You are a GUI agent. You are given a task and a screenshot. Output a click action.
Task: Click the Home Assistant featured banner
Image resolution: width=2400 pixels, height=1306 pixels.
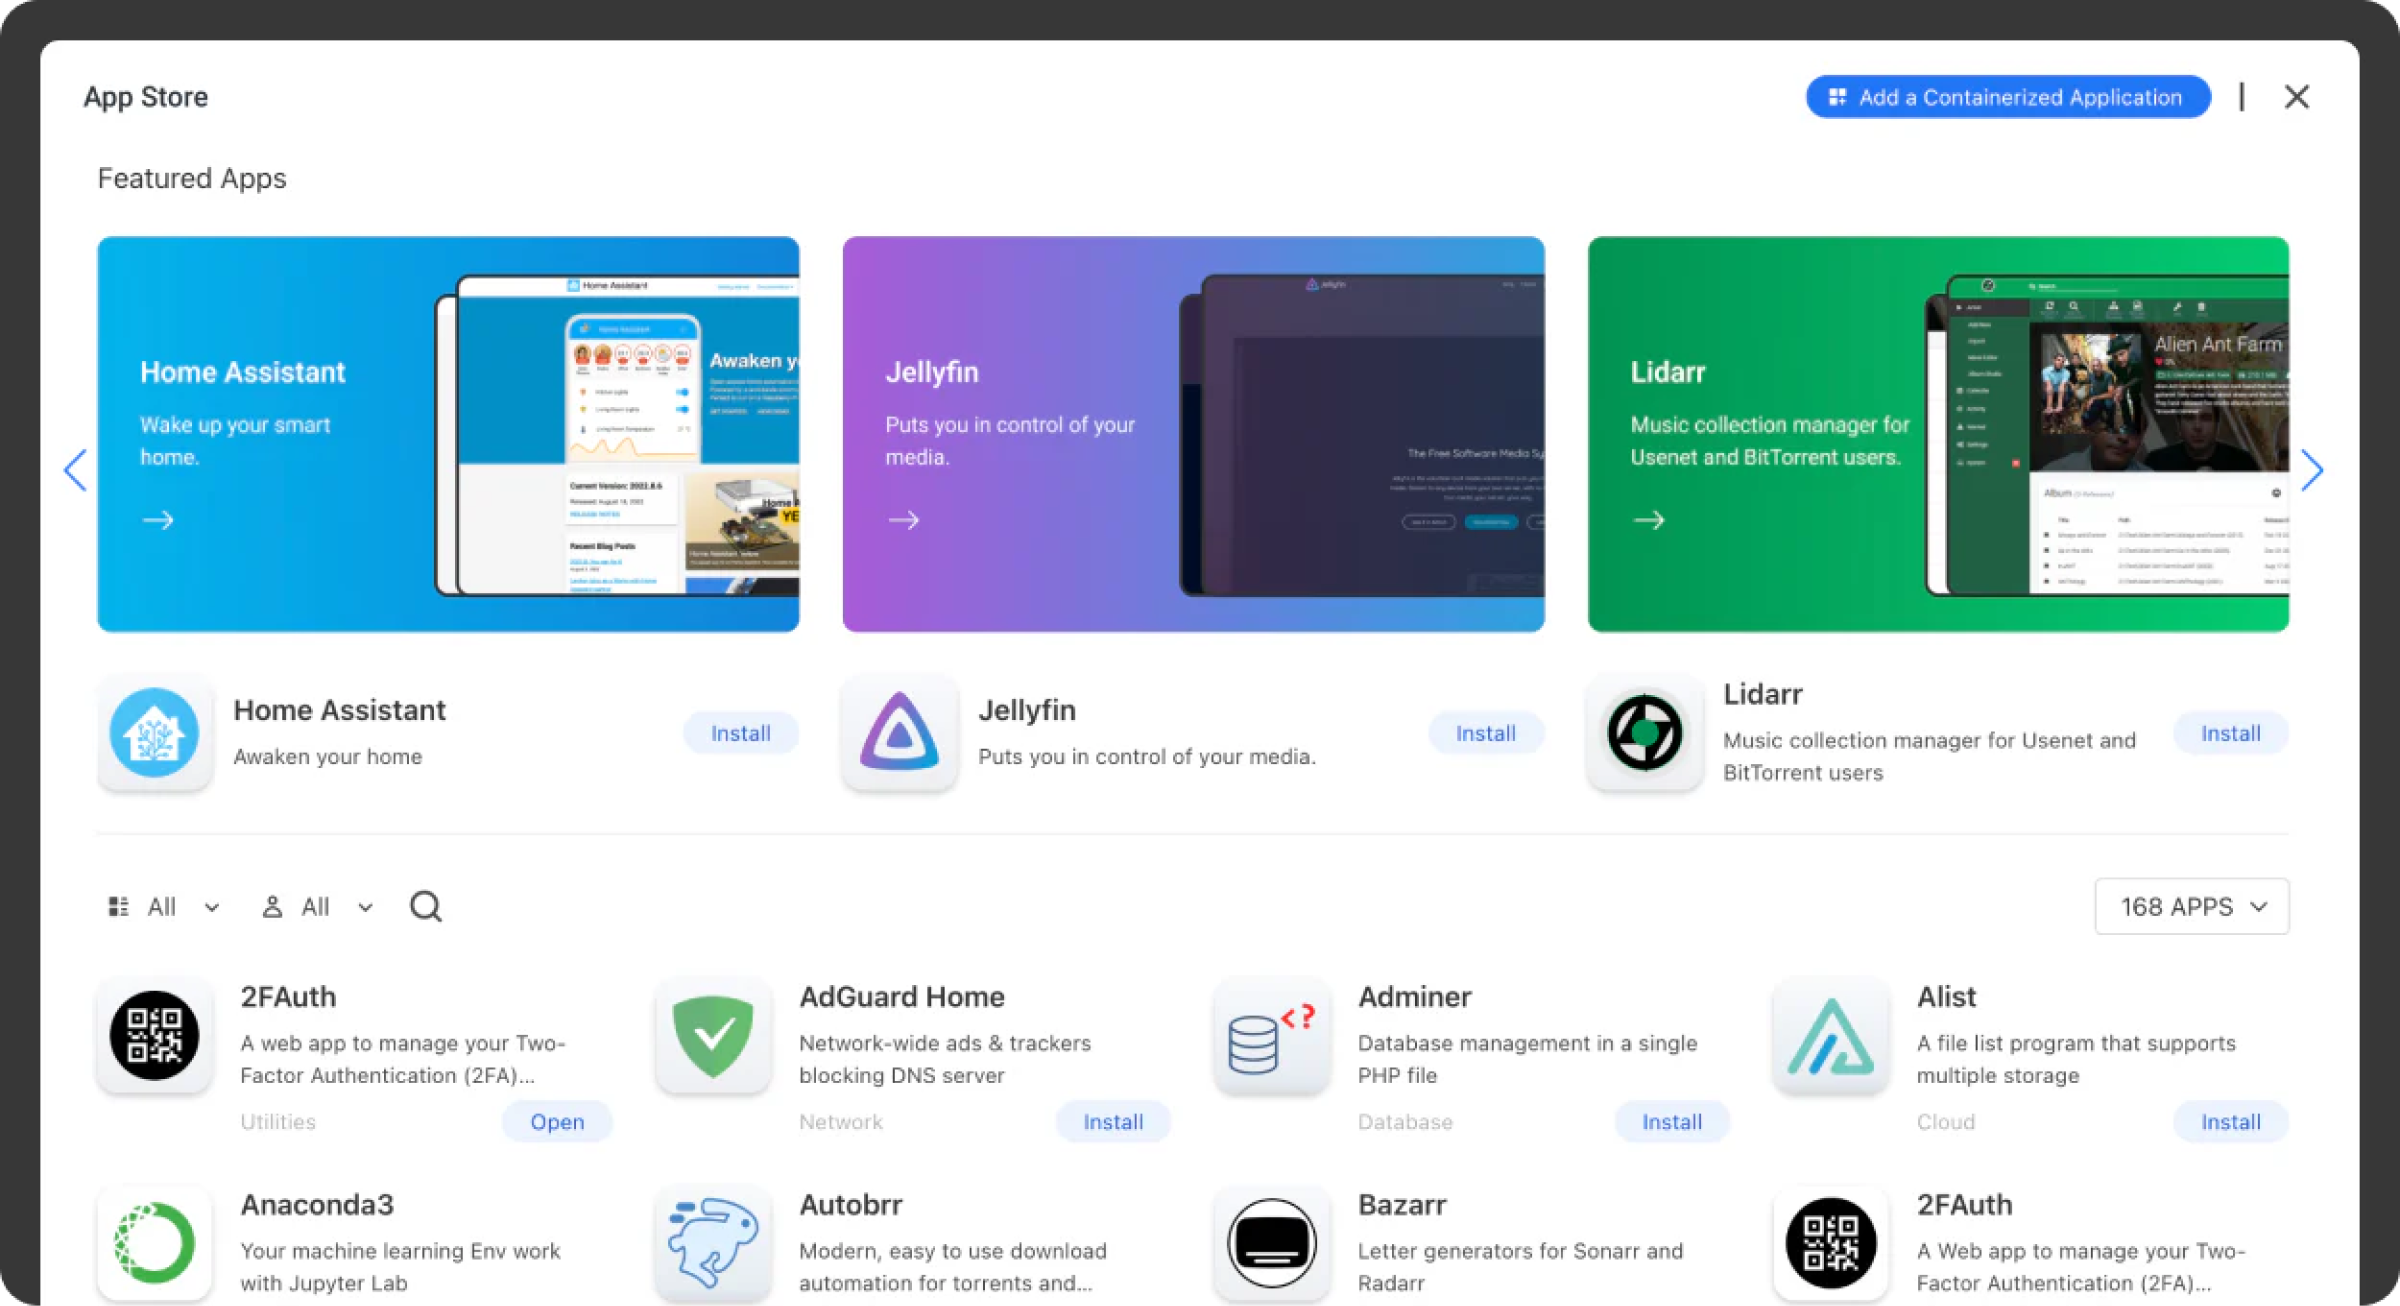click(447, 434)
